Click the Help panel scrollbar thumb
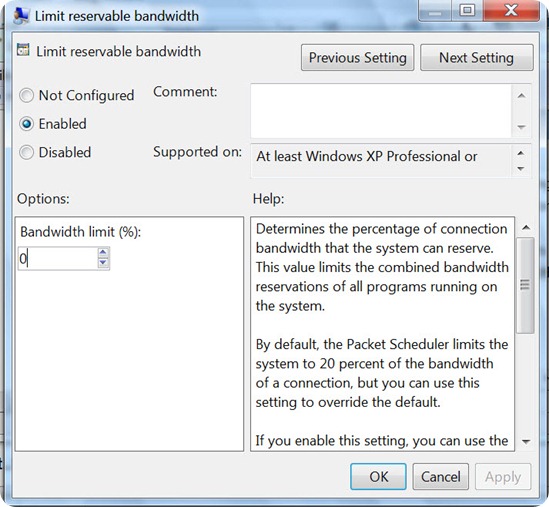The height and width of the screenshot is (507, 549). click(525, 285)
